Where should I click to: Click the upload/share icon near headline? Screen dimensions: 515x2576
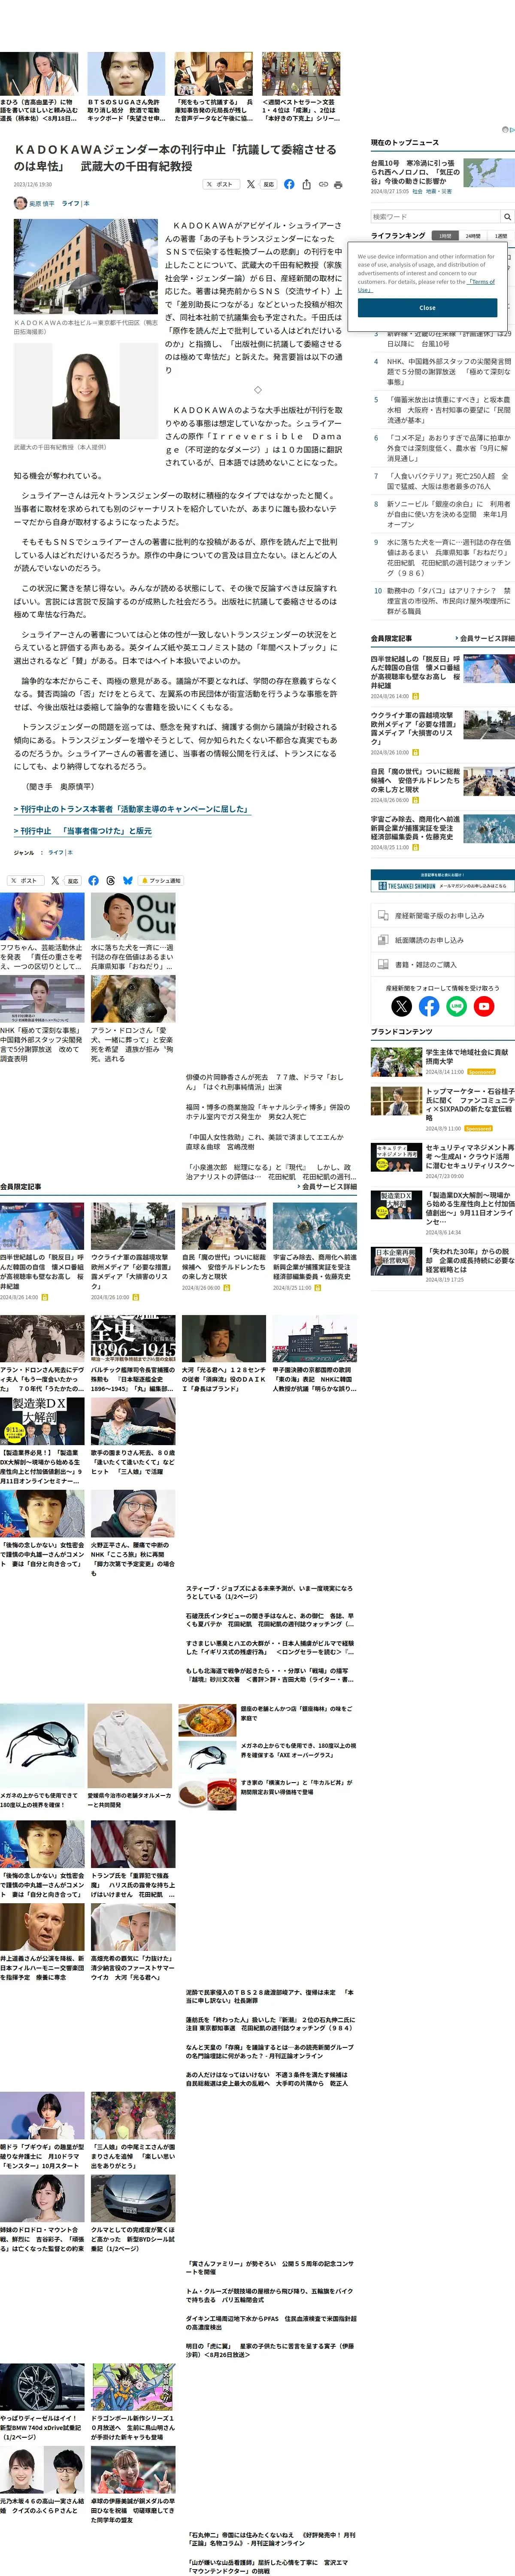coord(306,184)
